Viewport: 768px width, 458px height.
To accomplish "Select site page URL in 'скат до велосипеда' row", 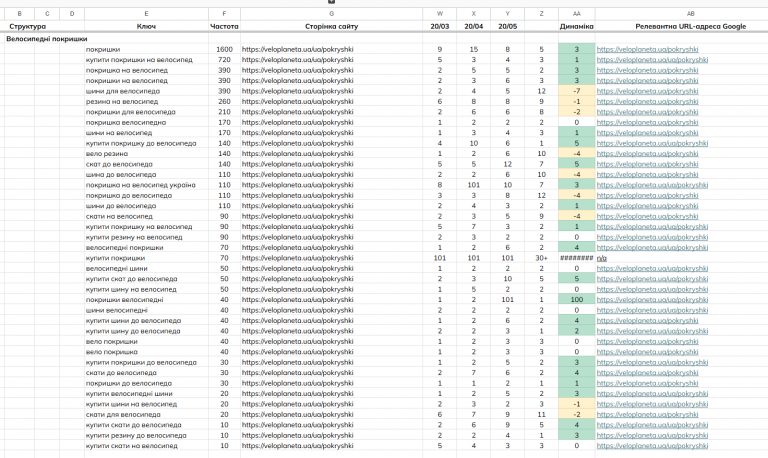I will (x=297, y=164).
